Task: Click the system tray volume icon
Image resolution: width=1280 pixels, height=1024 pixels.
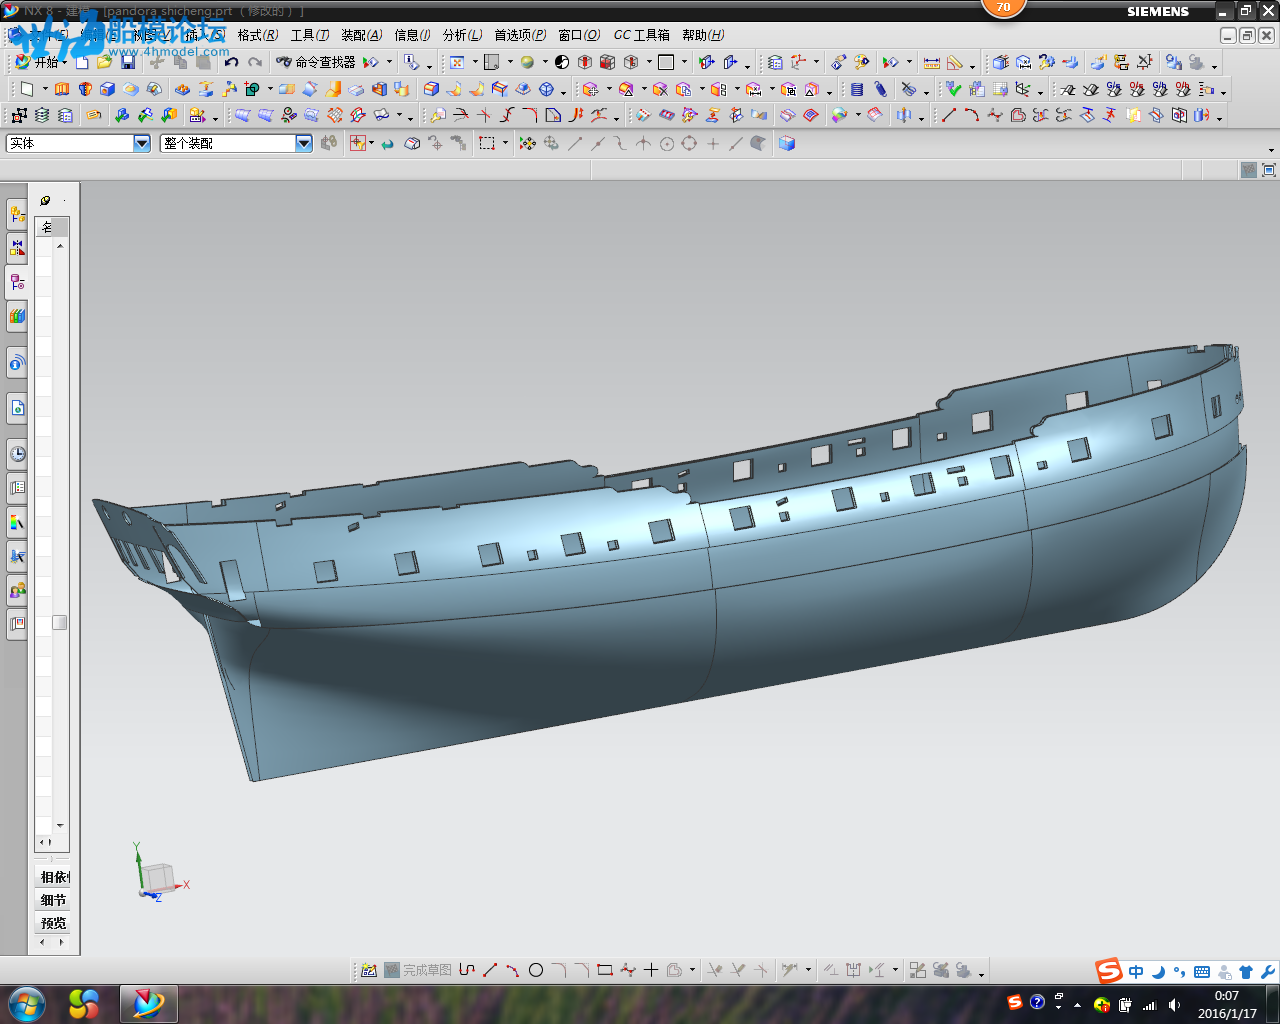Action: click(x=1174, y=1005)
